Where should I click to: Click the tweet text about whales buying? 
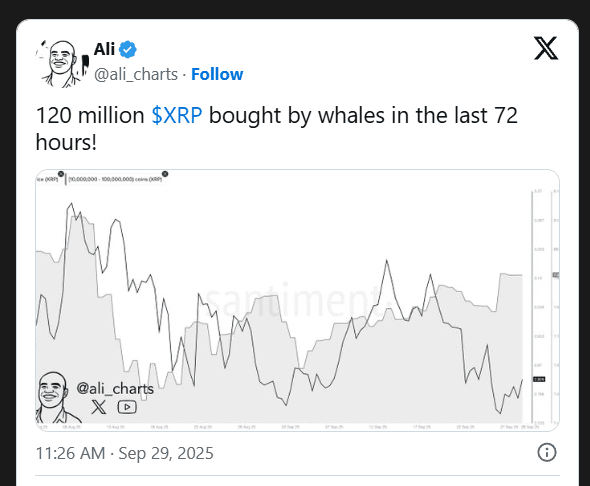coord(277,129)
